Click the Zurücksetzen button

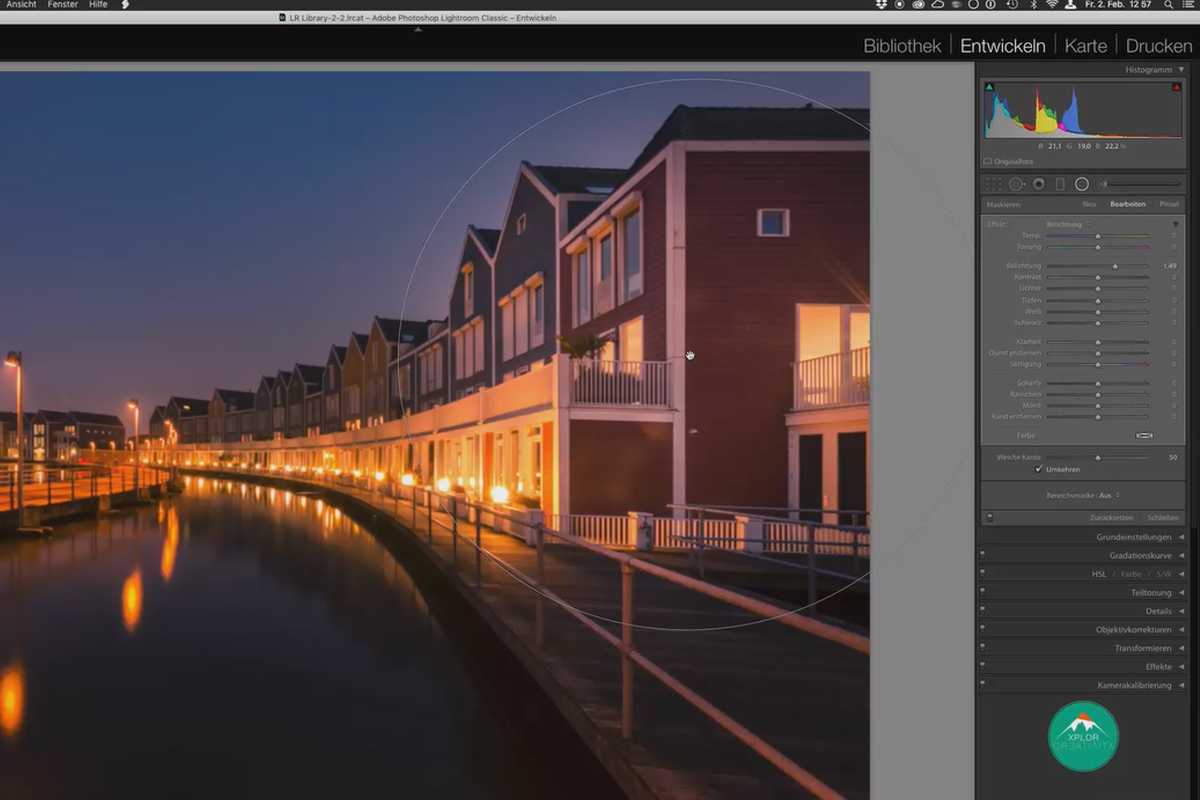coord(1111,518)
